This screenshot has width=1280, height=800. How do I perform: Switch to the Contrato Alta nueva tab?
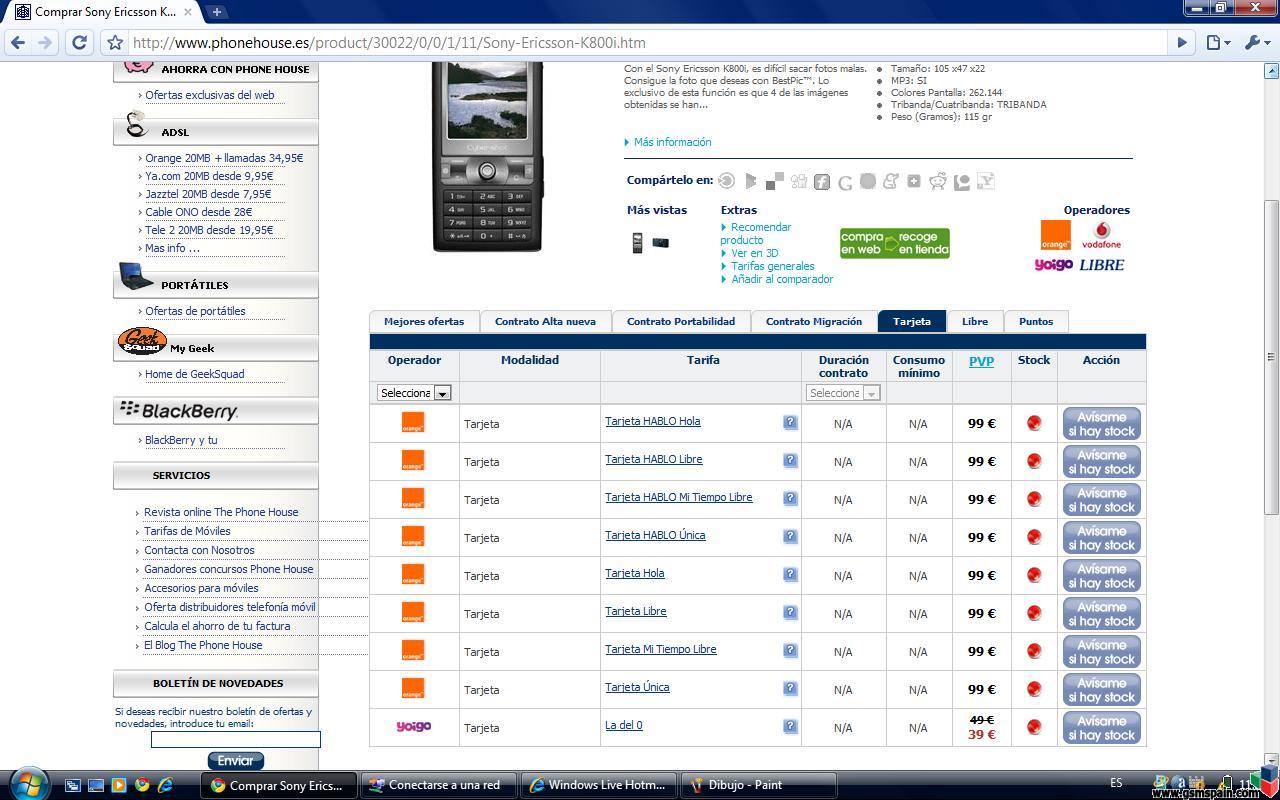[x=545, y=321]
